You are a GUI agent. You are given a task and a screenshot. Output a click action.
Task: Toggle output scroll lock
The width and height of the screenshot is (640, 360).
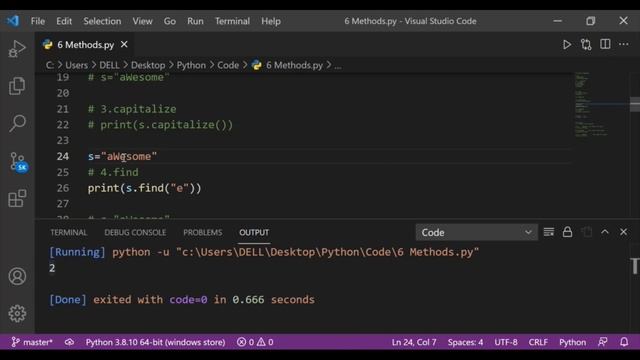point(567,232)
